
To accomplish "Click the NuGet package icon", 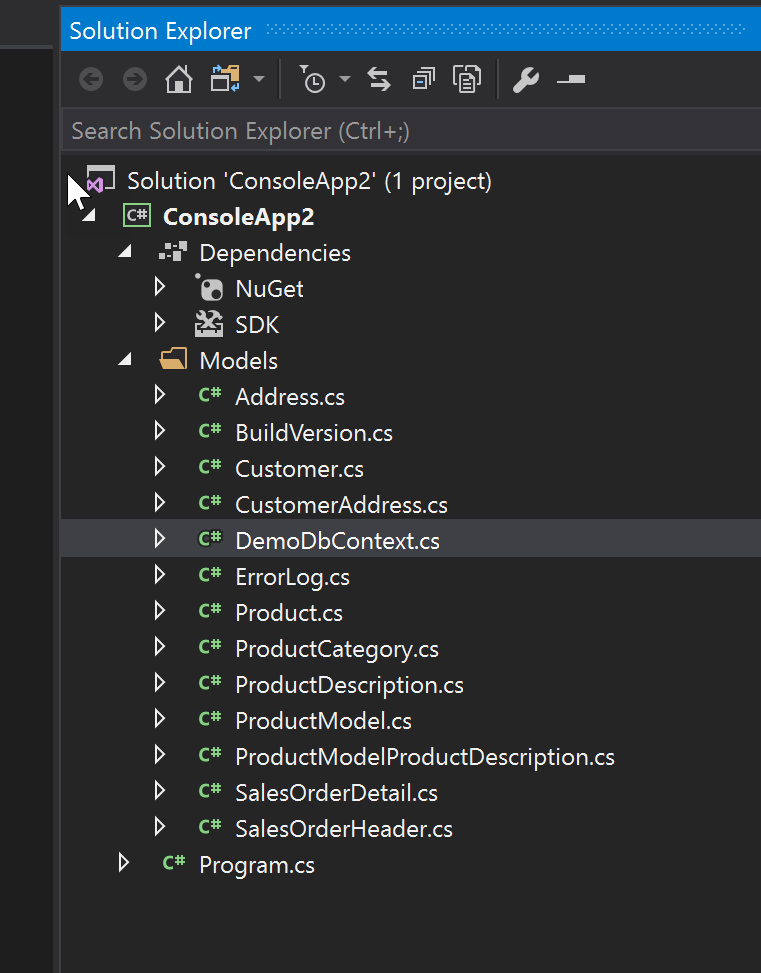I will pyautogui.click(x=209, y=288).
